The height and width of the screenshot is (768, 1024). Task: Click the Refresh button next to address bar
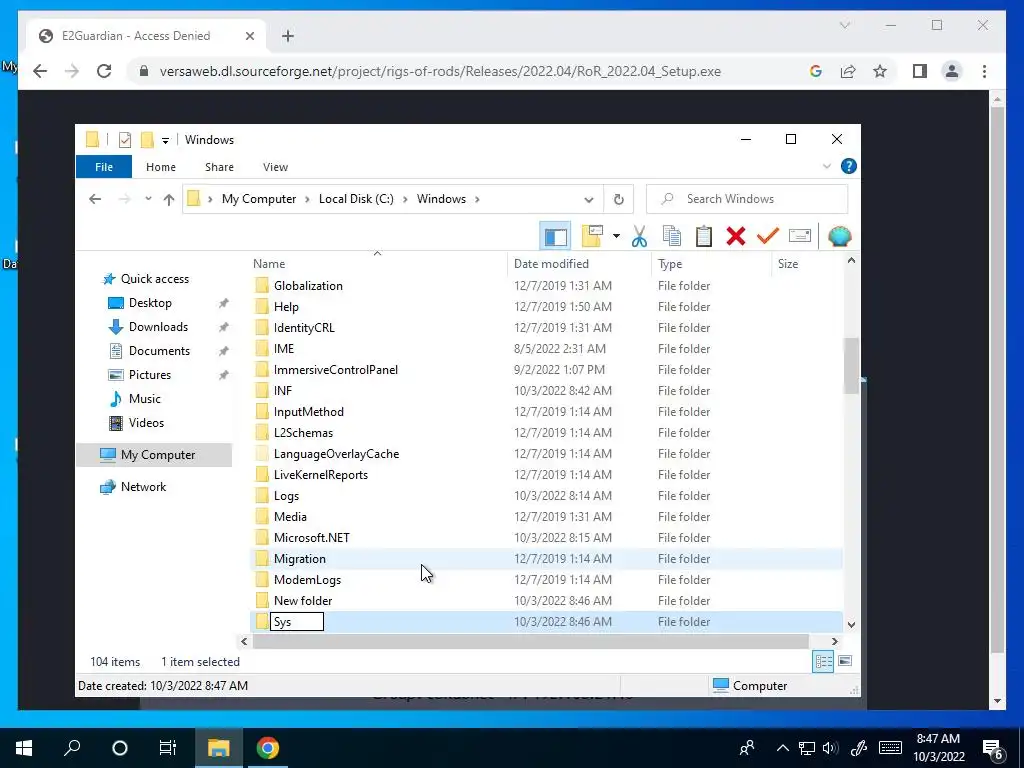tap(618, 199)
